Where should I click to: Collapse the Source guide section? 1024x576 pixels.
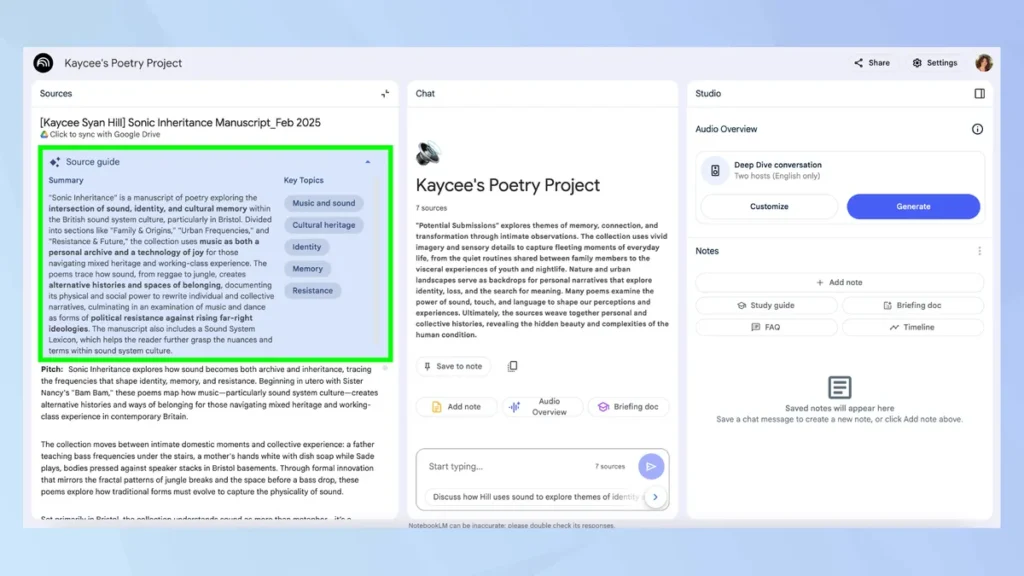click(x=368, y=161)
